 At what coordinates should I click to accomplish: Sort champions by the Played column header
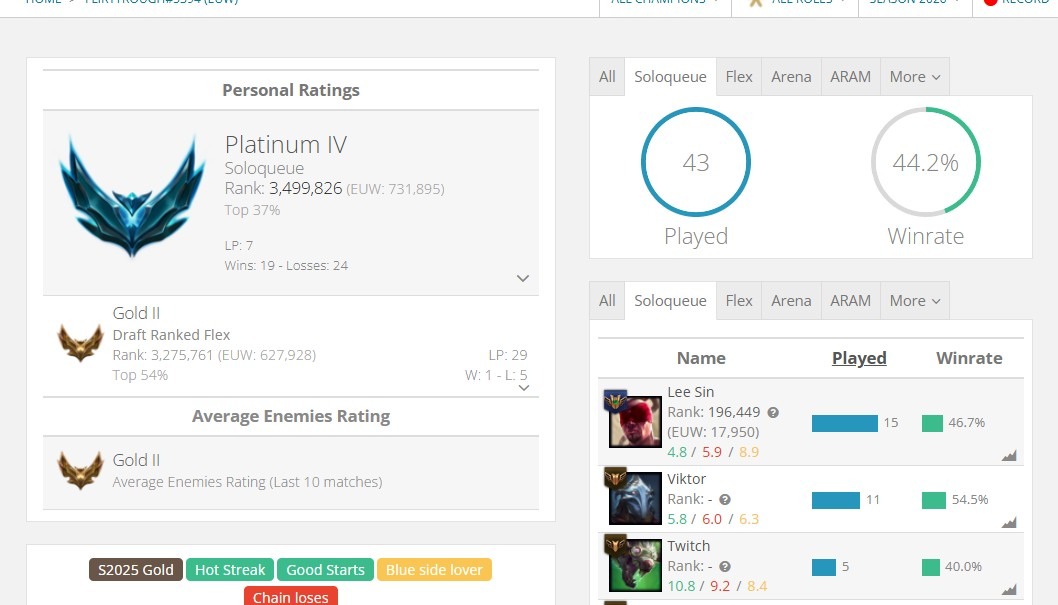(859, 358)
